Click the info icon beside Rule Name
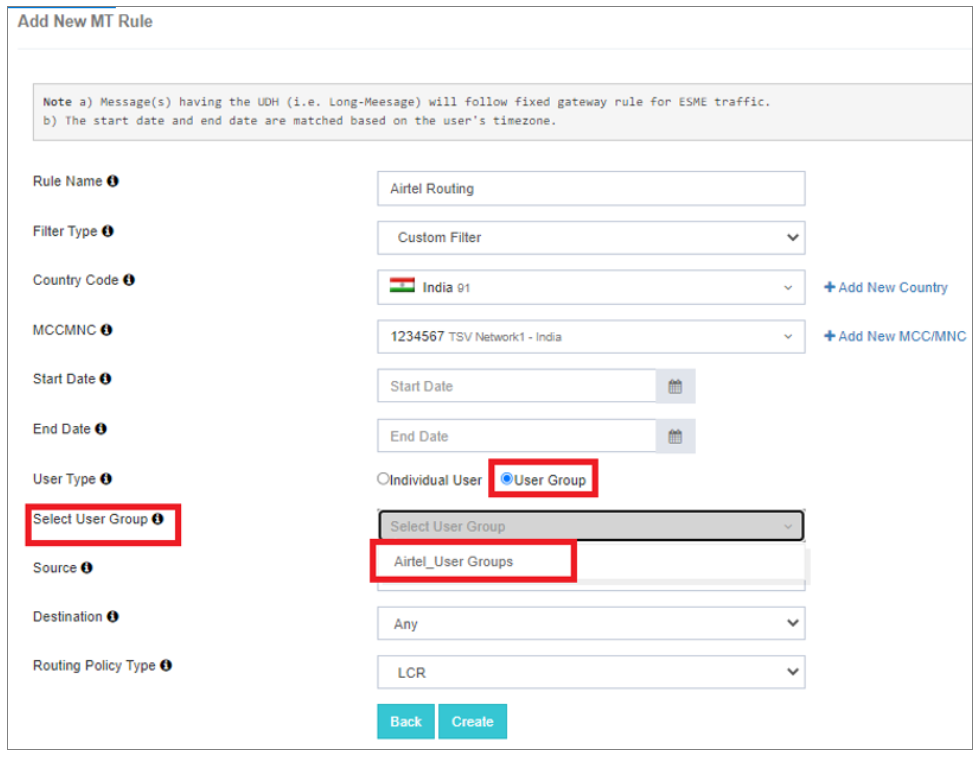Image resolution: width=979 pixels, height=758 pixels. [x=113, y=182]
